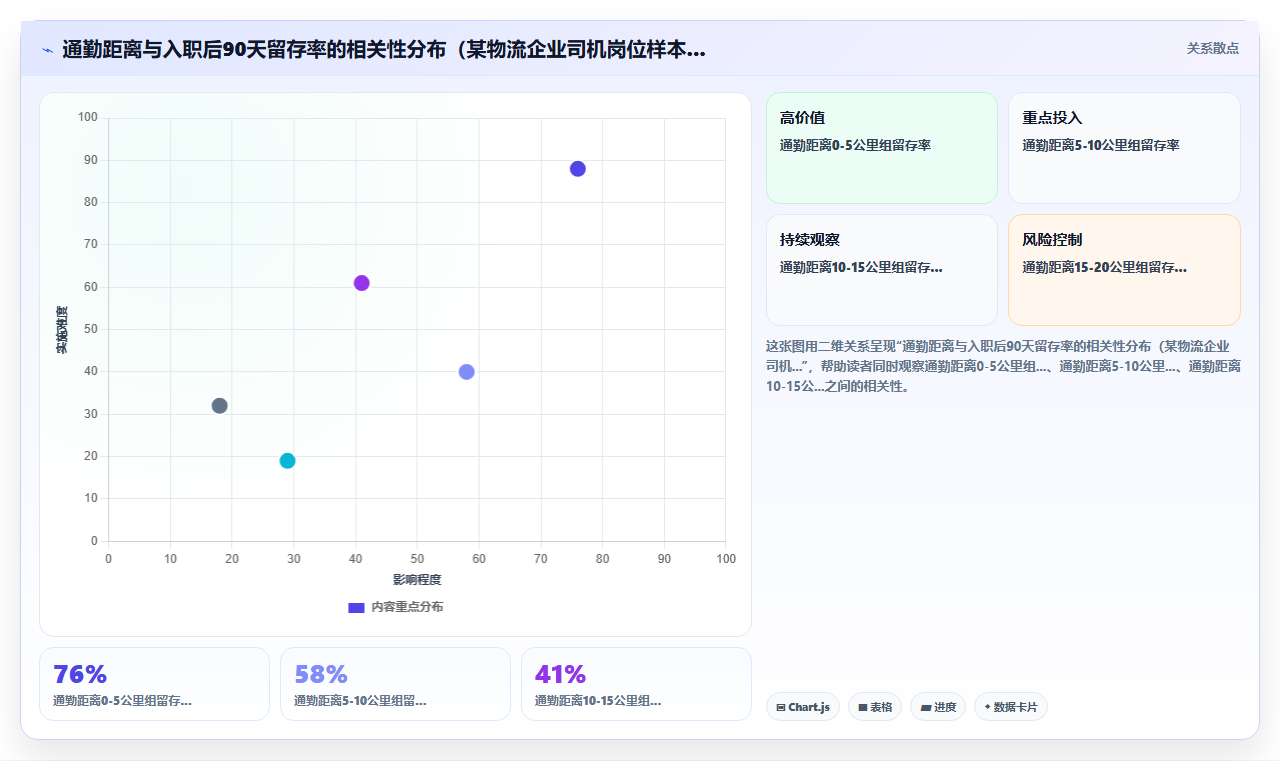The width and height of the screenshot is (1280, 761).
Task: Click the 关系散点 label in header
Action: click(1213, 48)
